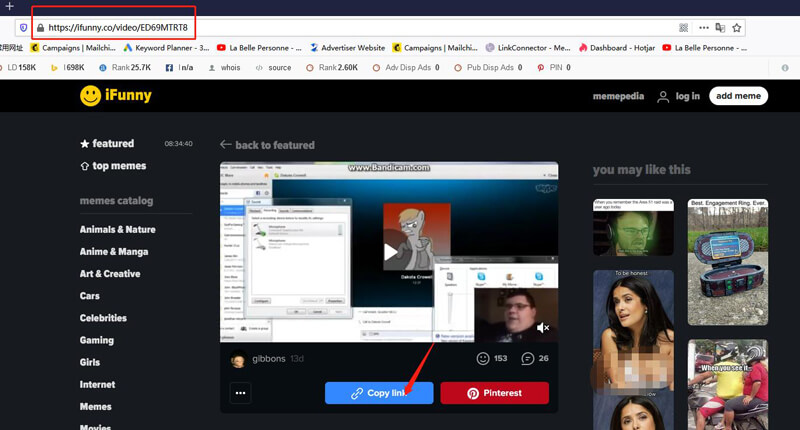Screen dimensions: 800x430
Task: Open To be honest meme thumbnail
Action: [633, 350]
